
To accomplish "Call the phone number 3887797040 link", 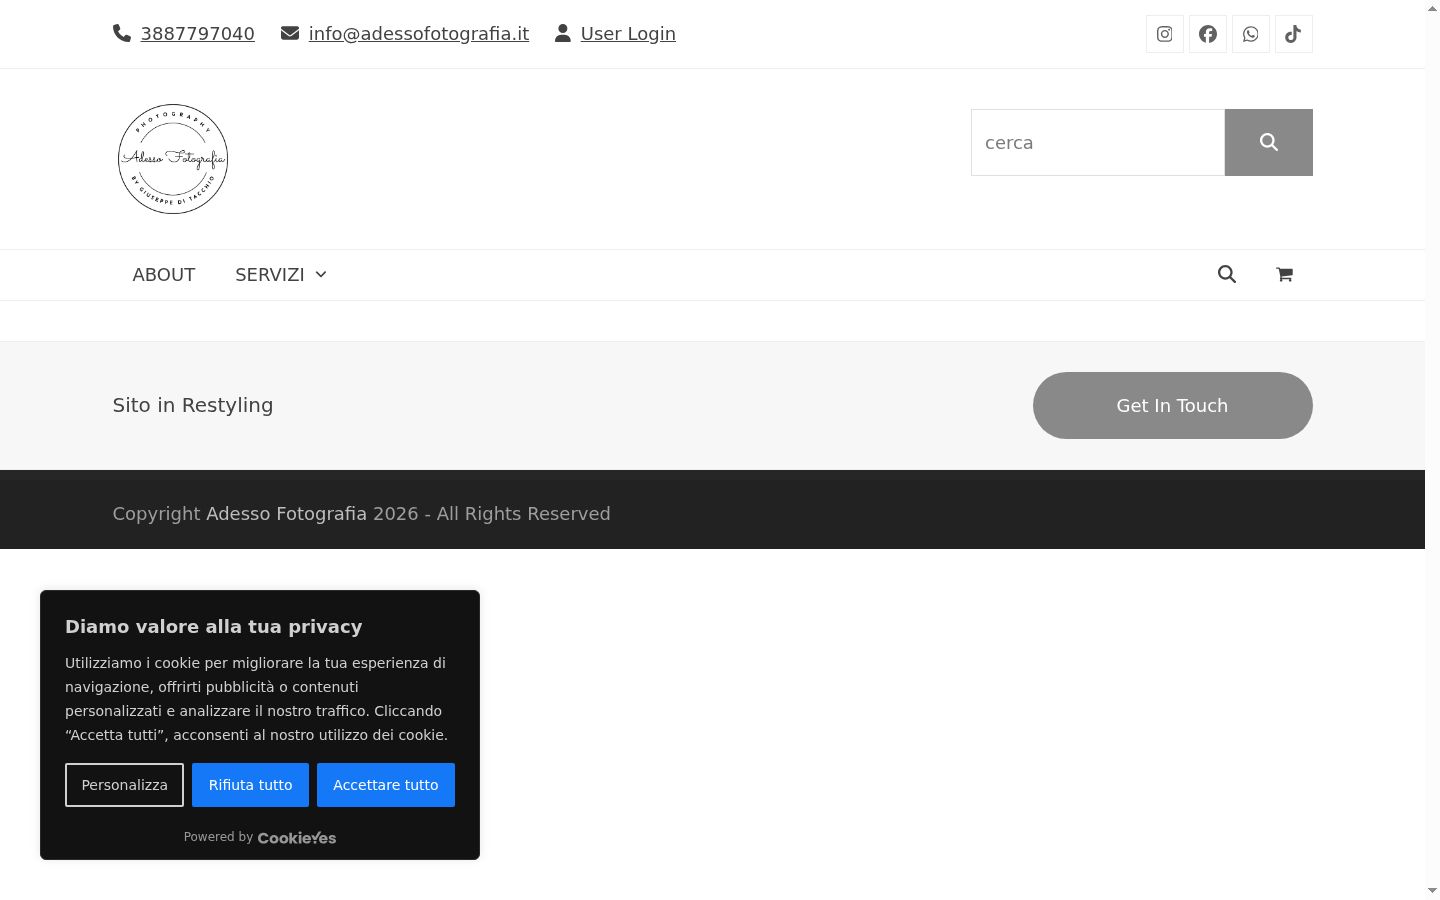I will point(198,34).
